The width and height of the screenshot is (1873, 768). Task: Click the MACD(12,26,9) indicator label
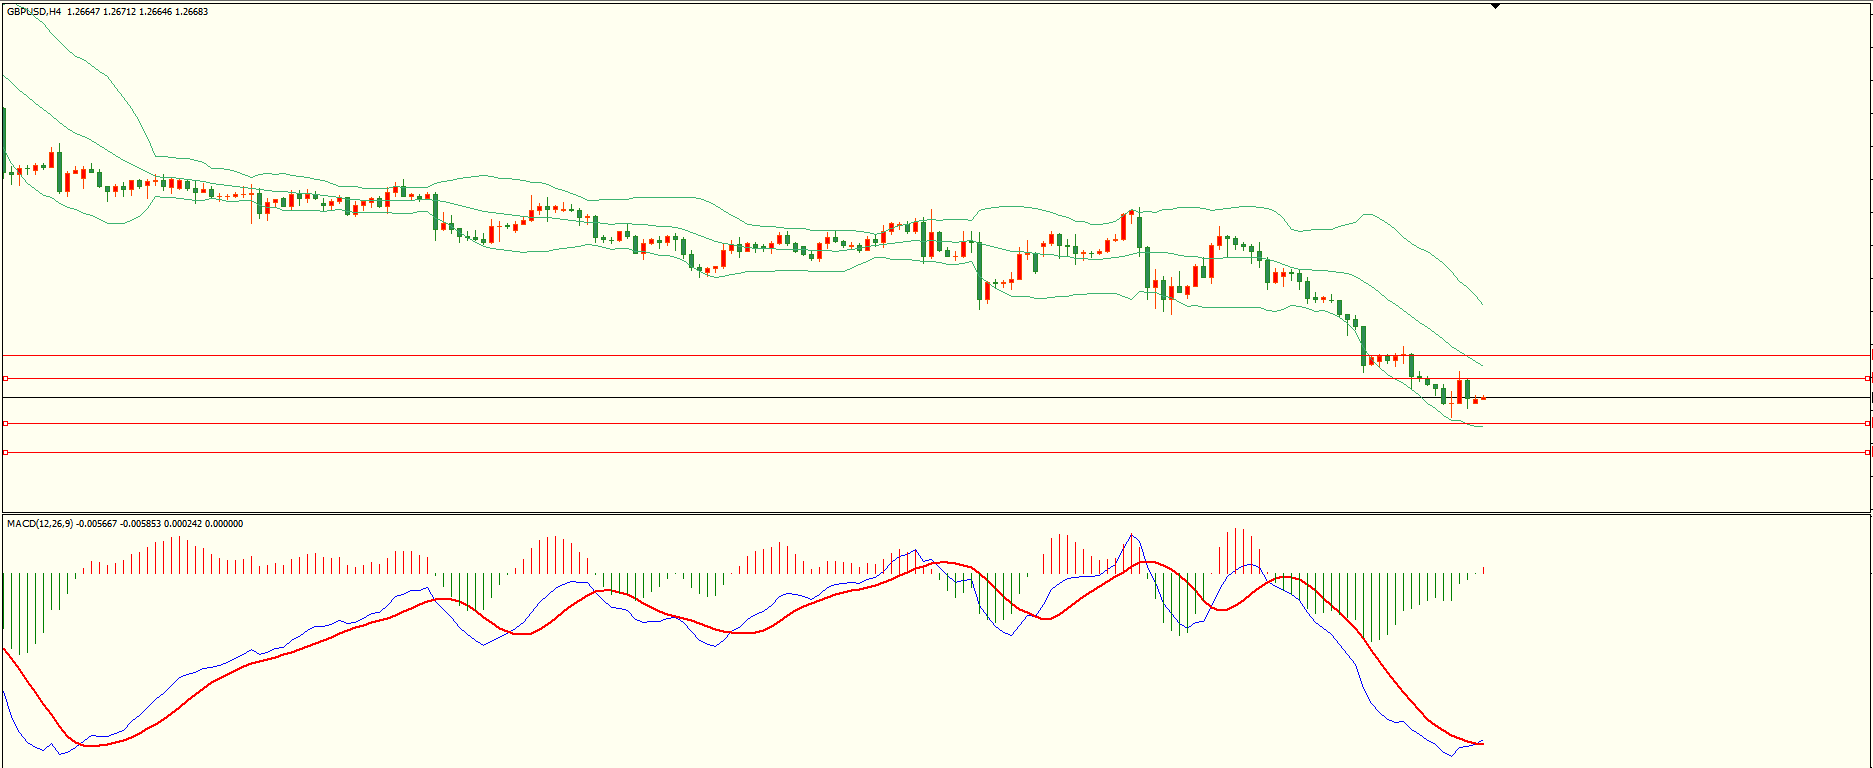coord(40,524)
